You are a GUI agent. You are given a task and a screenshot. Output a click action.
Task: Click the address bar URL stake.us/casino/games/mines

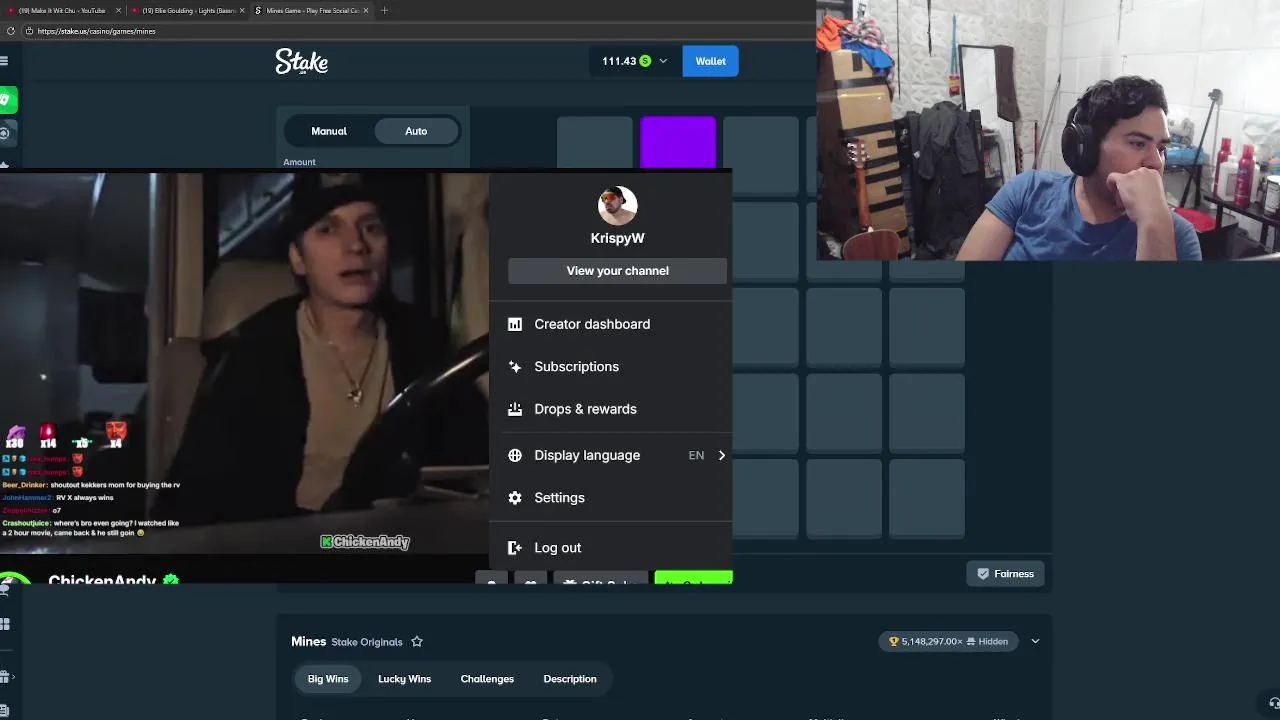tap(96, 31)
